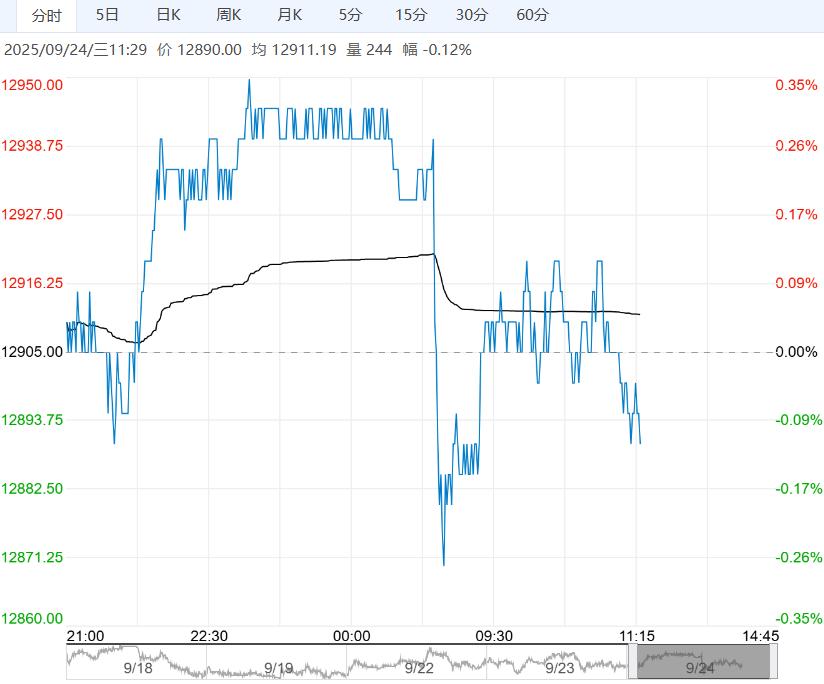Screen dimensions: 824x684
Task: Jump to 9/19 in the overview timeline
Action: (279, 668)
